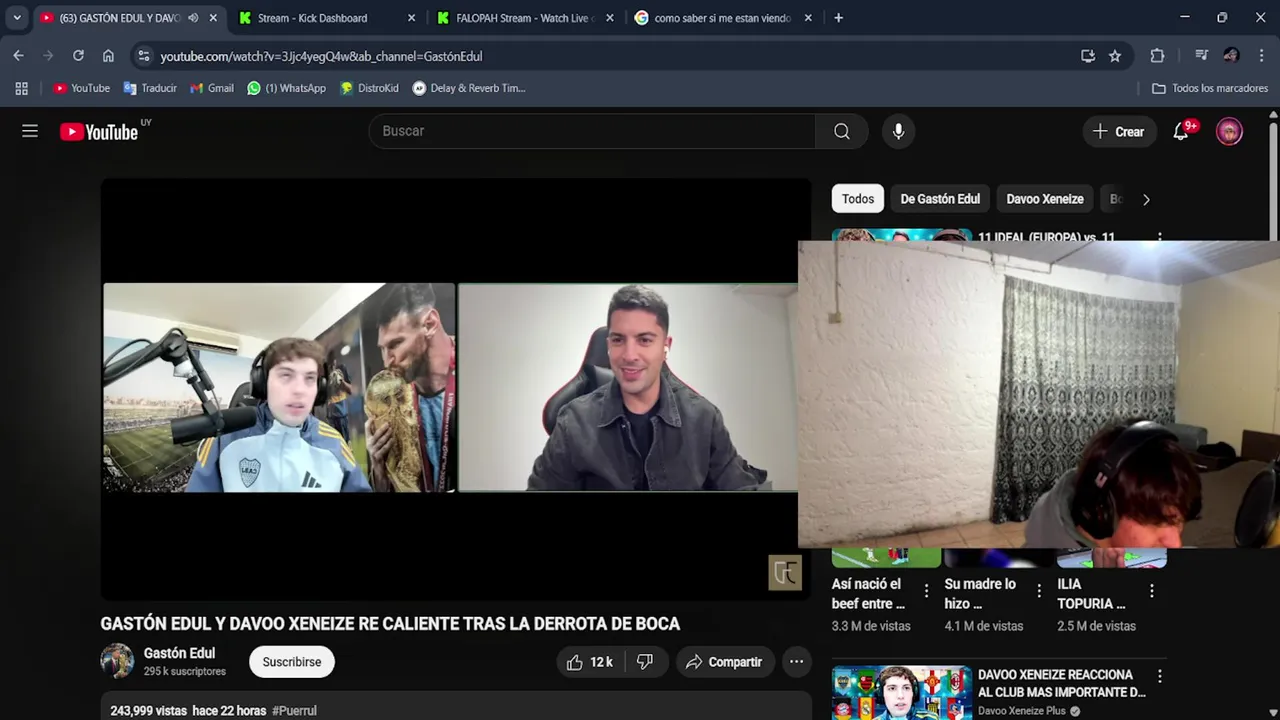The height and width of the screenshot is (720, 1280).
Task: Open 'DAVOO XENEIZE REACCIONA' video thumbnail
Action: [901, 692]
